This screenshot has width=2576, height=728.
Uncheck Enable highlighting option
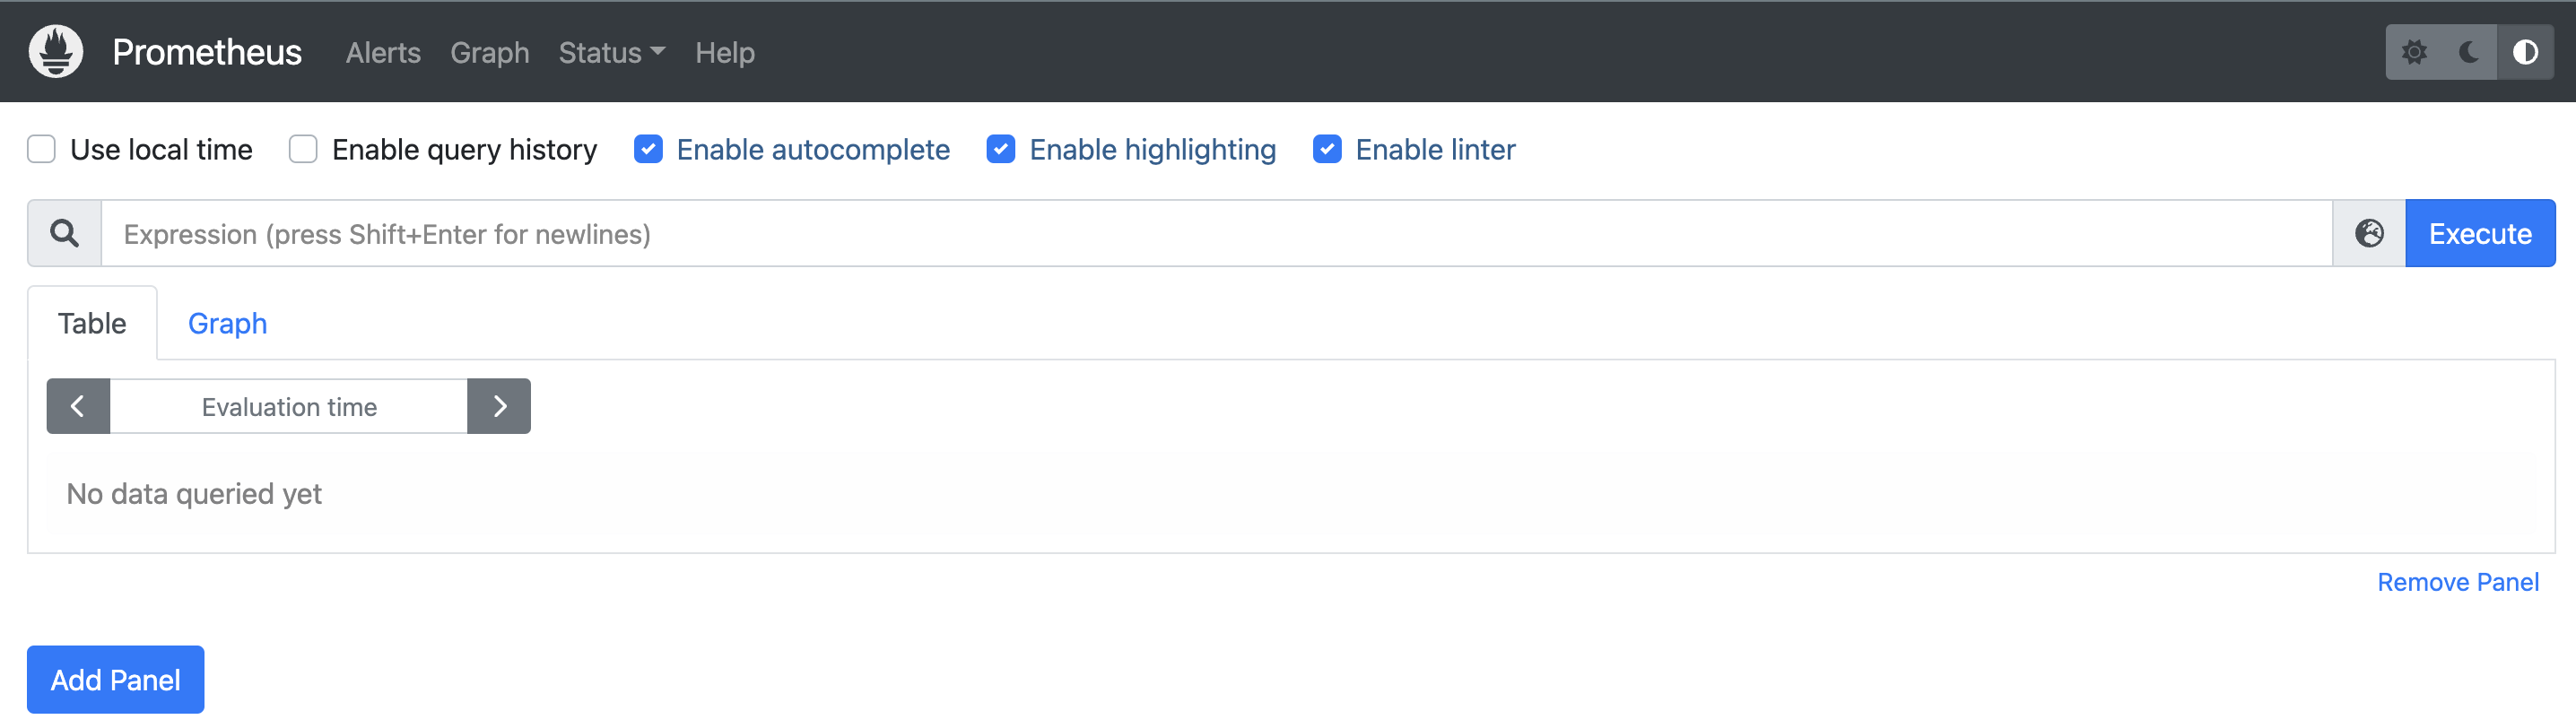[x=1001, y=150]
